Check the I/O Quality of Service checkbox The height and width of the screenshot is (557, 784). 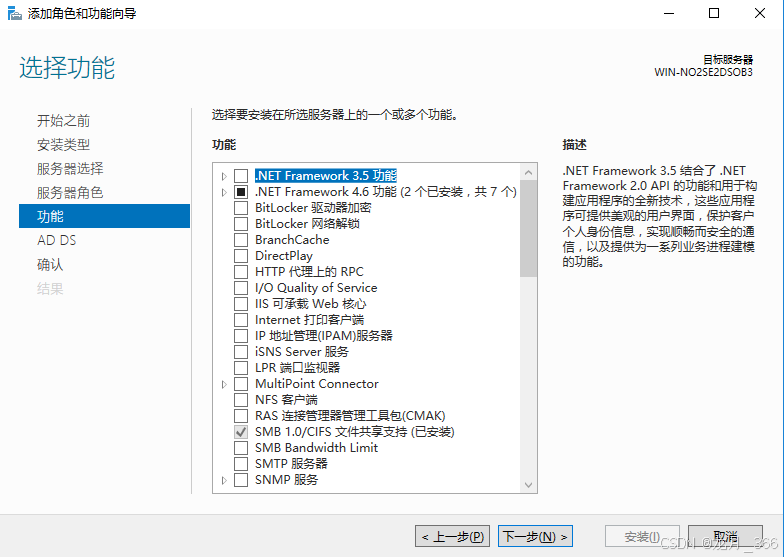coord(241,288)
